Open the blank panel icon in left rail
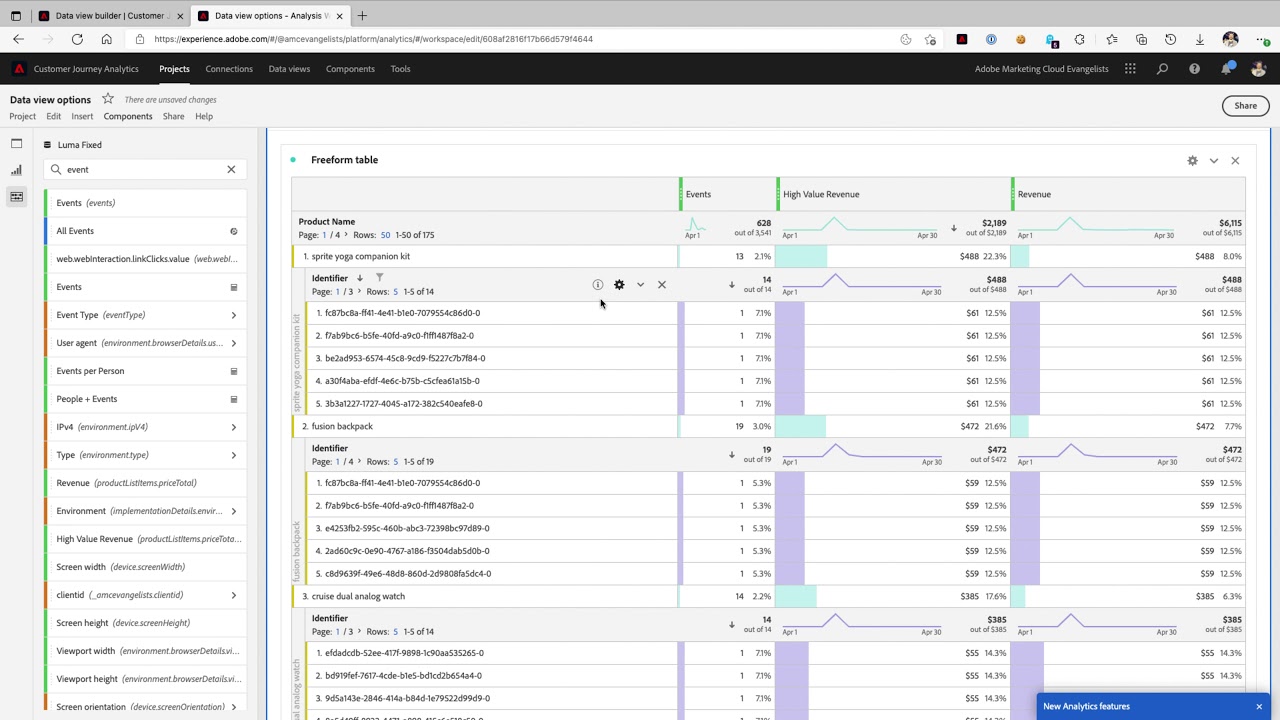Screen dimensions: 1280x720 [x=16, y=144]
